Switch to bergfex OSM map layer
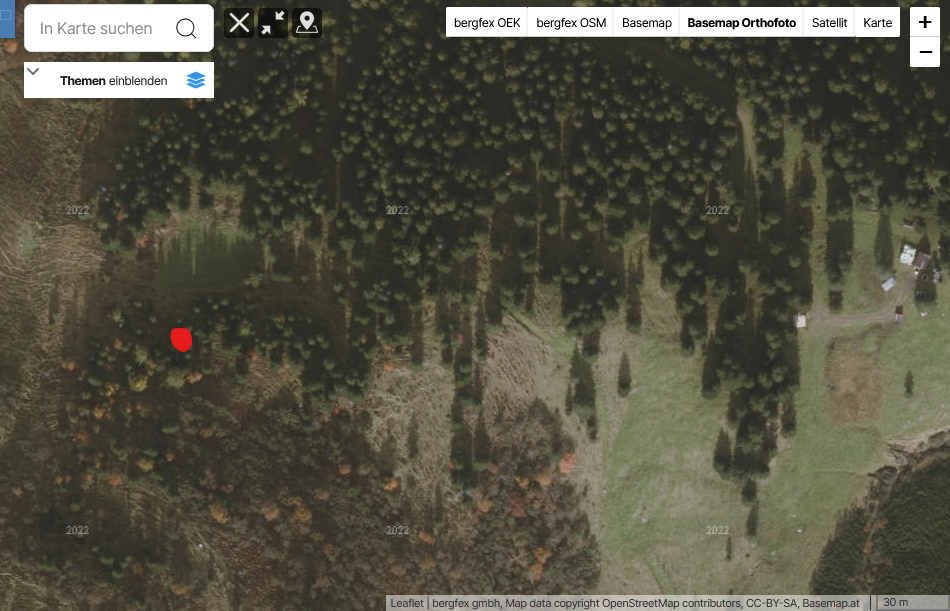 click(571, 23)
